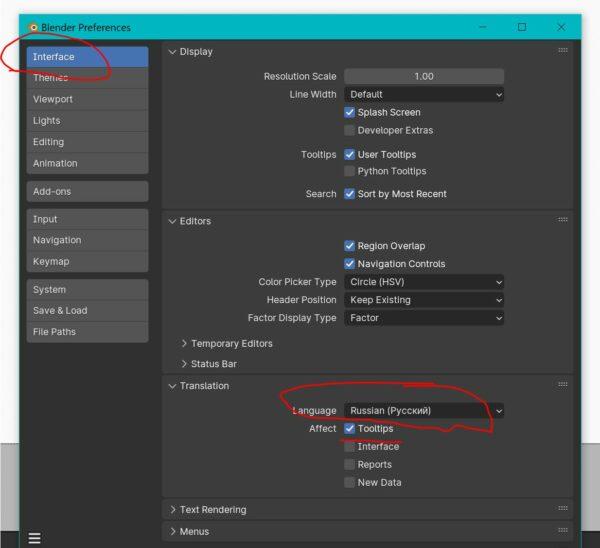Open the Input preferences section
The width and height of the screenshot is (600, 548).
88,219
